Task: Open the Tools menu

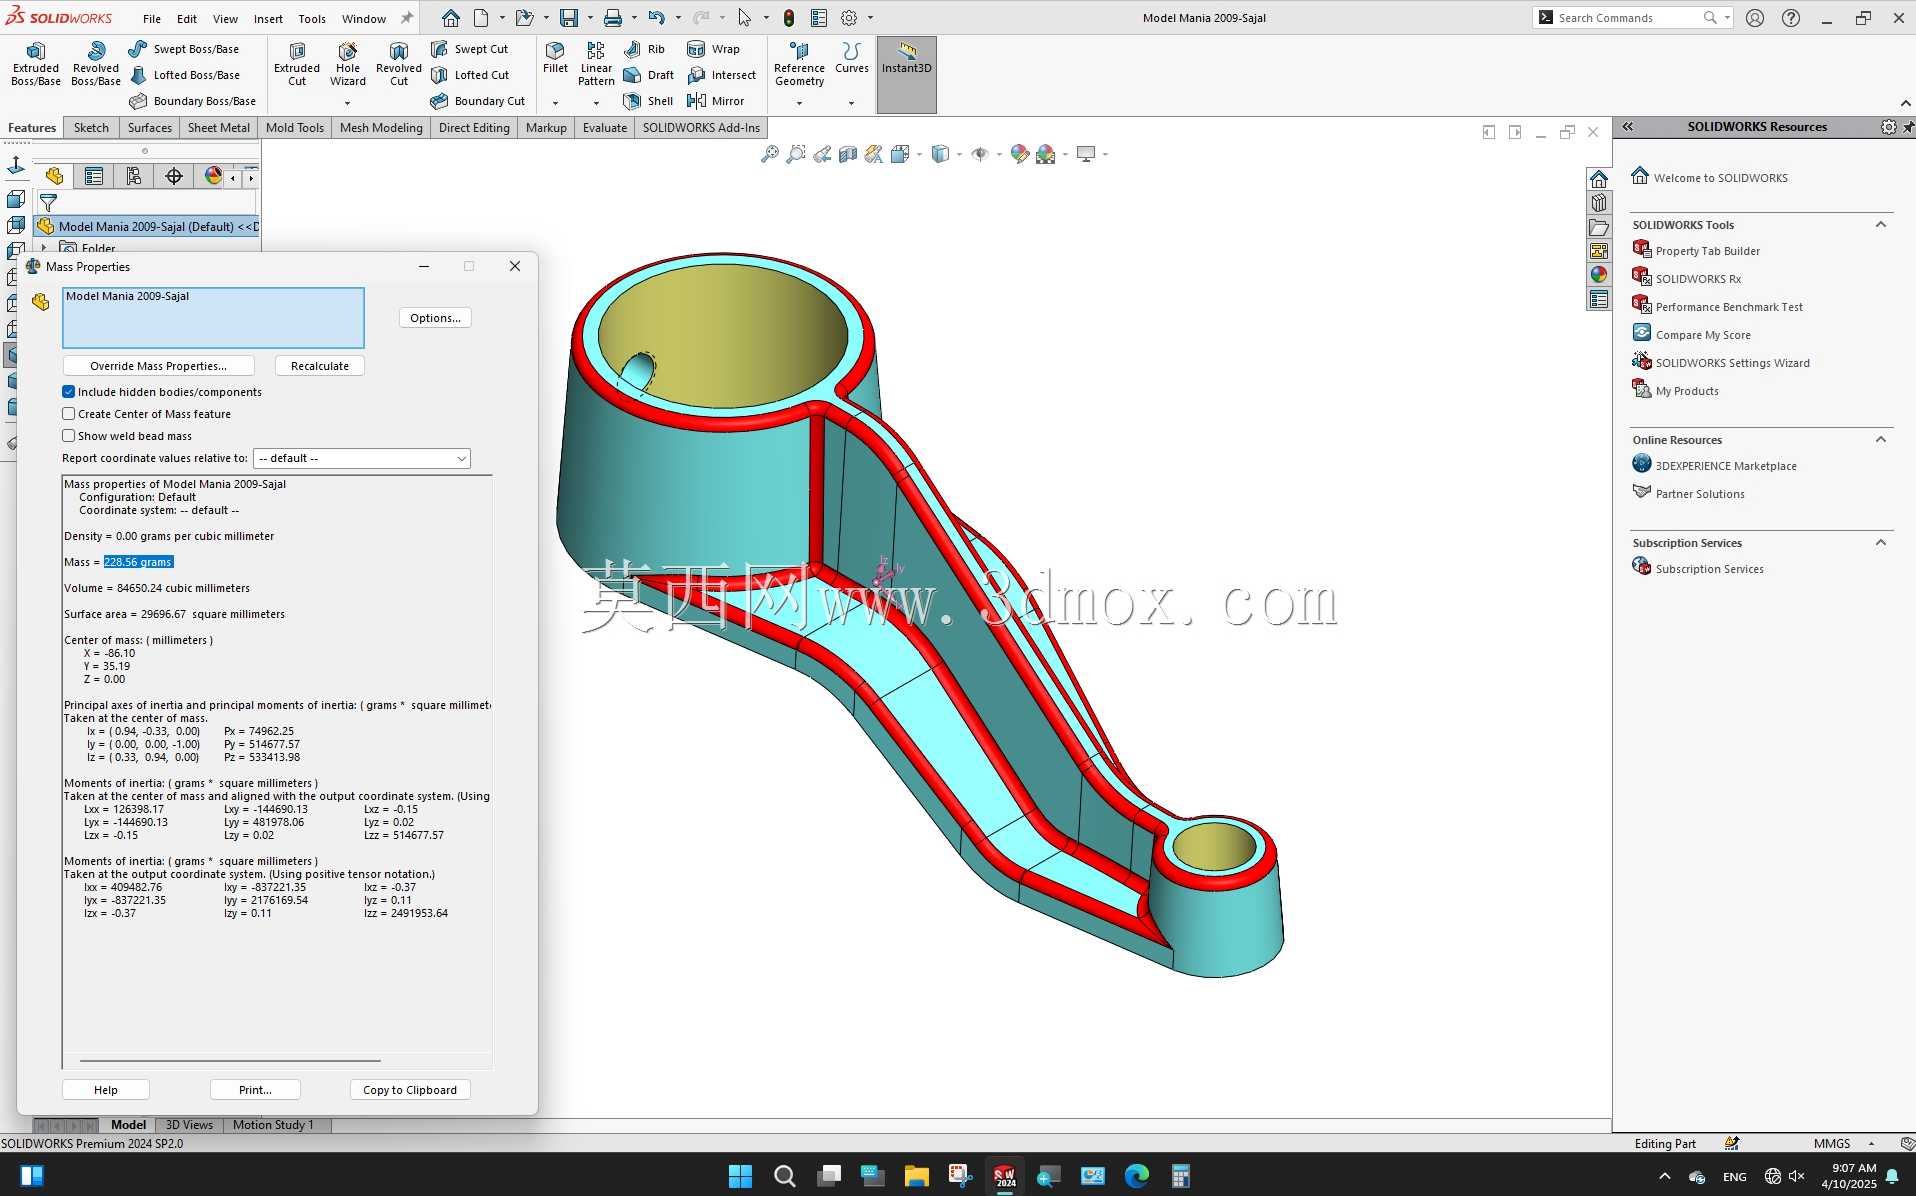Action: (x=312, y=18)
